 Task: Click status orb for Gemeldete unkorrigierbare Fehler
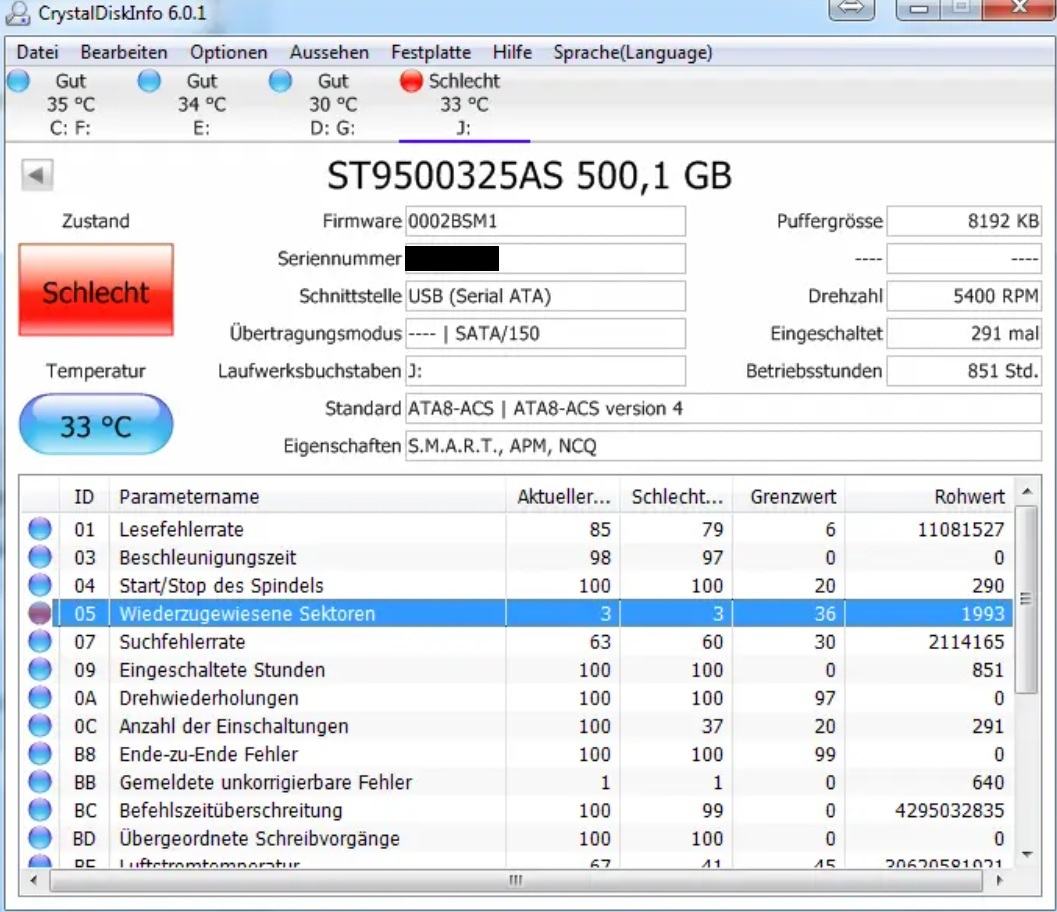[x=40, y=782]
